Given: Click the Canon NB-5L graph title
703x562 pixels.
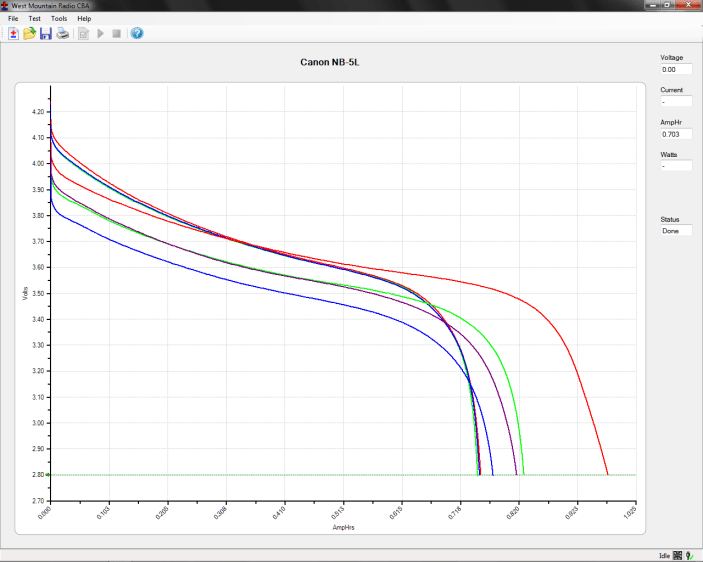Looking at the screenshot, I should (328, 62).
